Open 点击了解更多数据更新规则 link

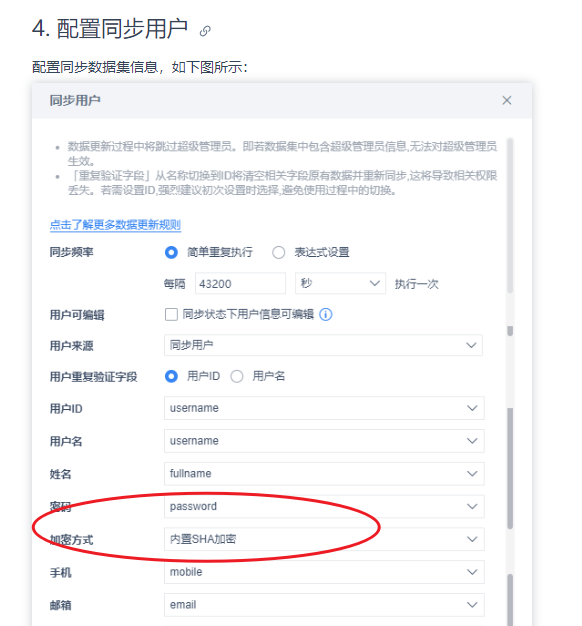115,225
